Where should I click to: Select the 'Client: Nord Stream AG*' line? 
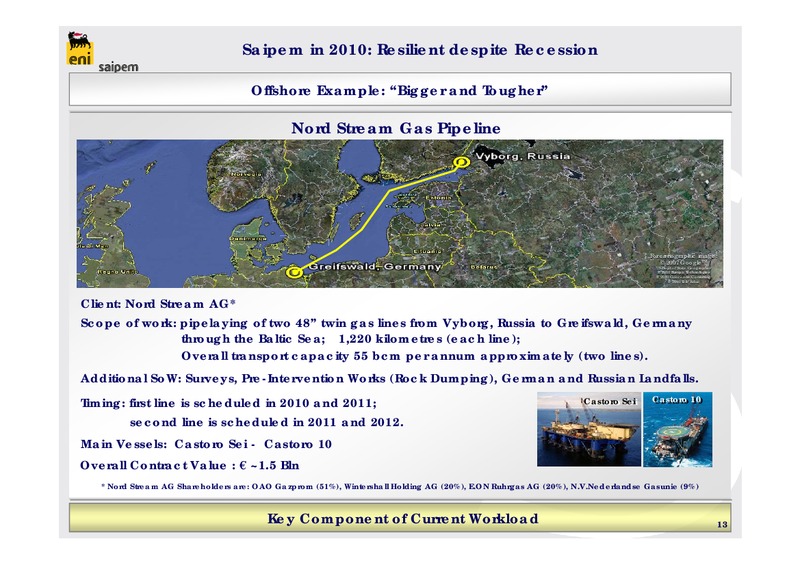coord(158,304)
